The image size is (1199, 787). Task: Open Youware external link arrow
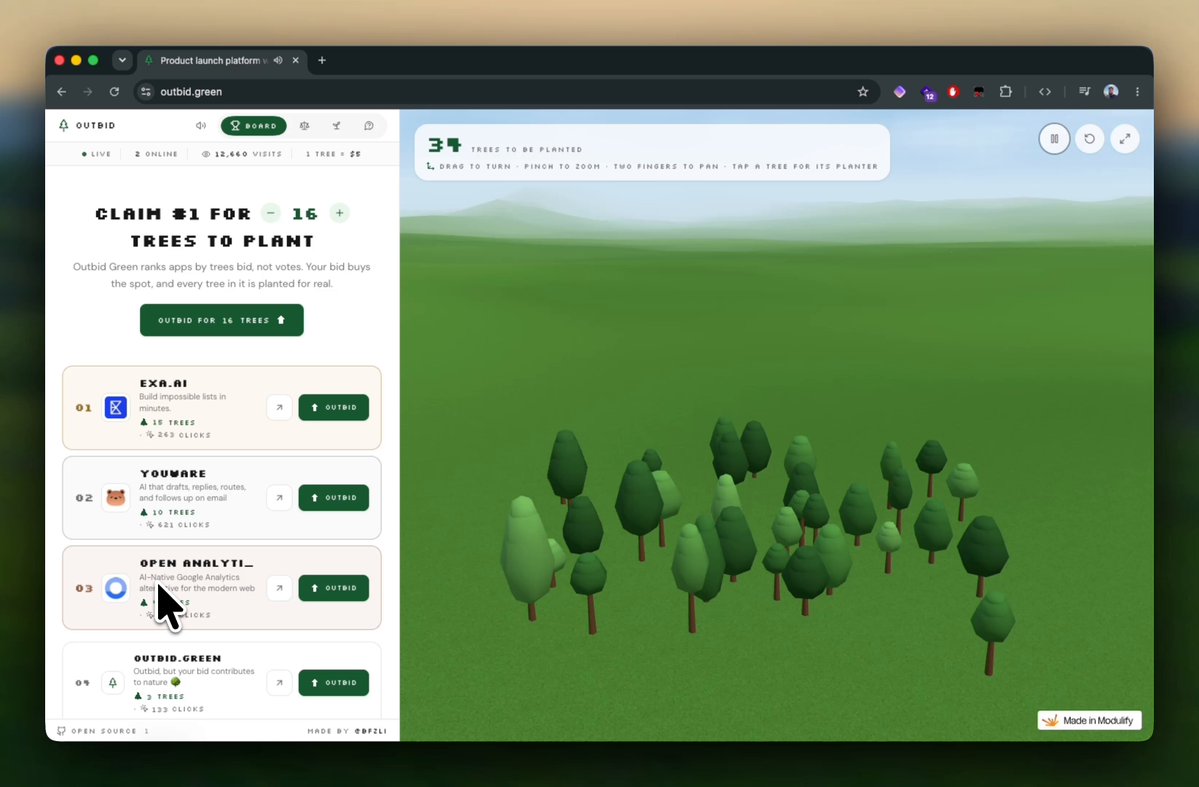[279, 498]
